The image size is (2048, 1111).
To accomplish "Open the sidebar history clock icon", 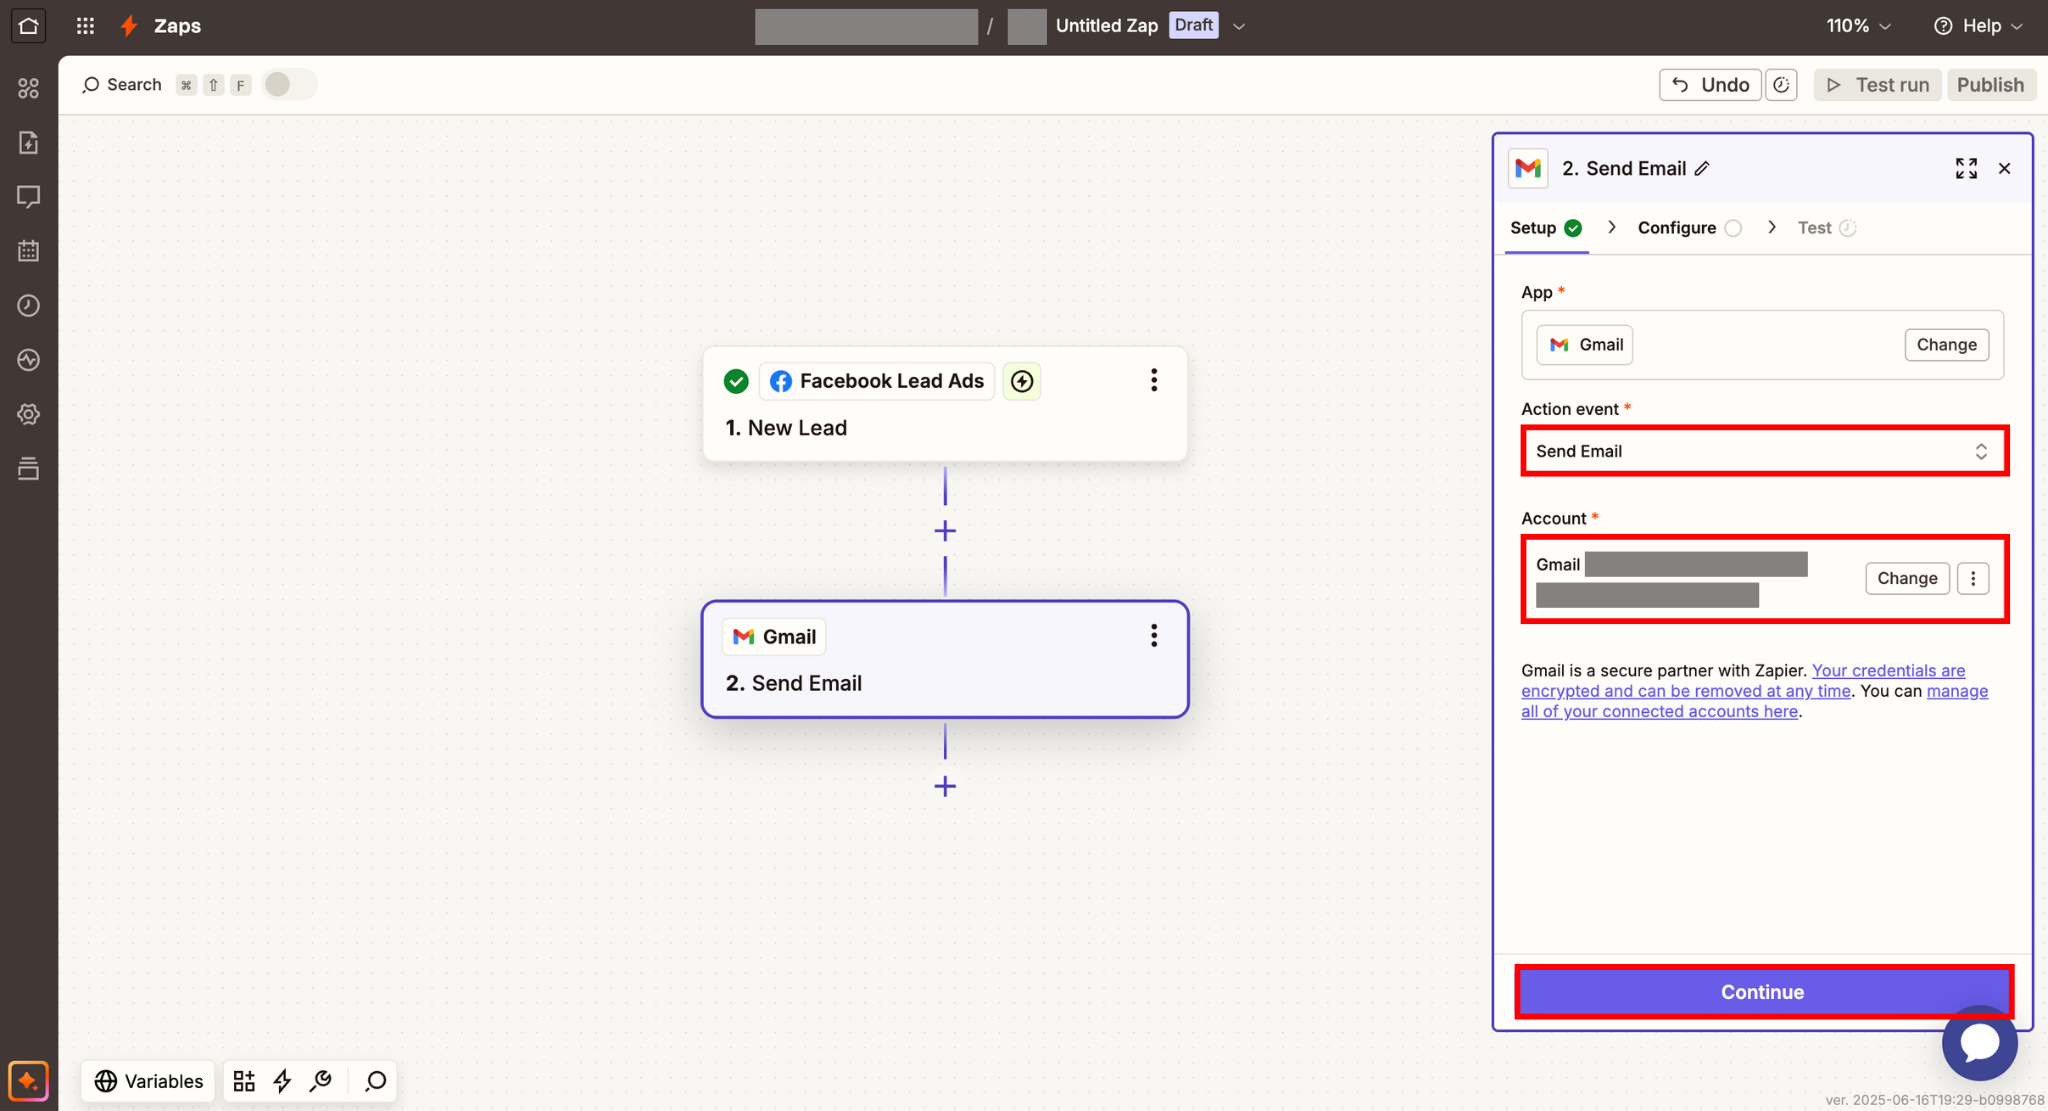I will point(28,305).
